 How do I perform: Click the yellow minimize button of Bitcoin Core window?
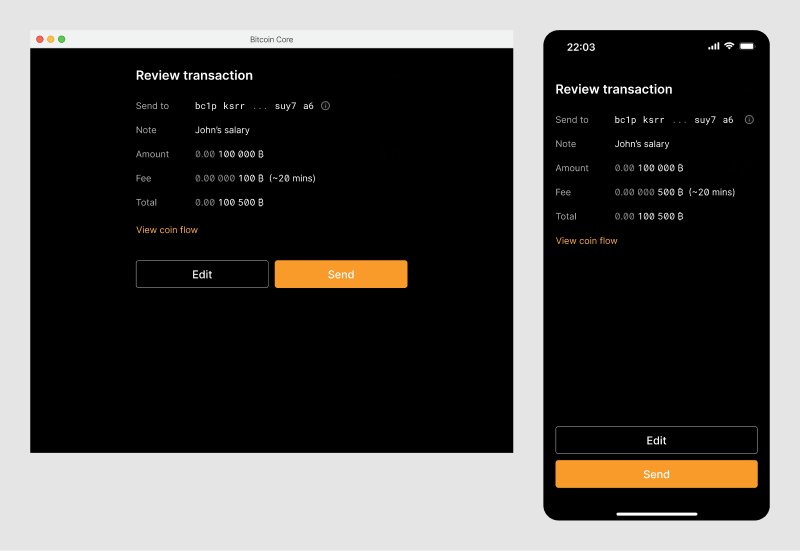[x=51, y=39]
